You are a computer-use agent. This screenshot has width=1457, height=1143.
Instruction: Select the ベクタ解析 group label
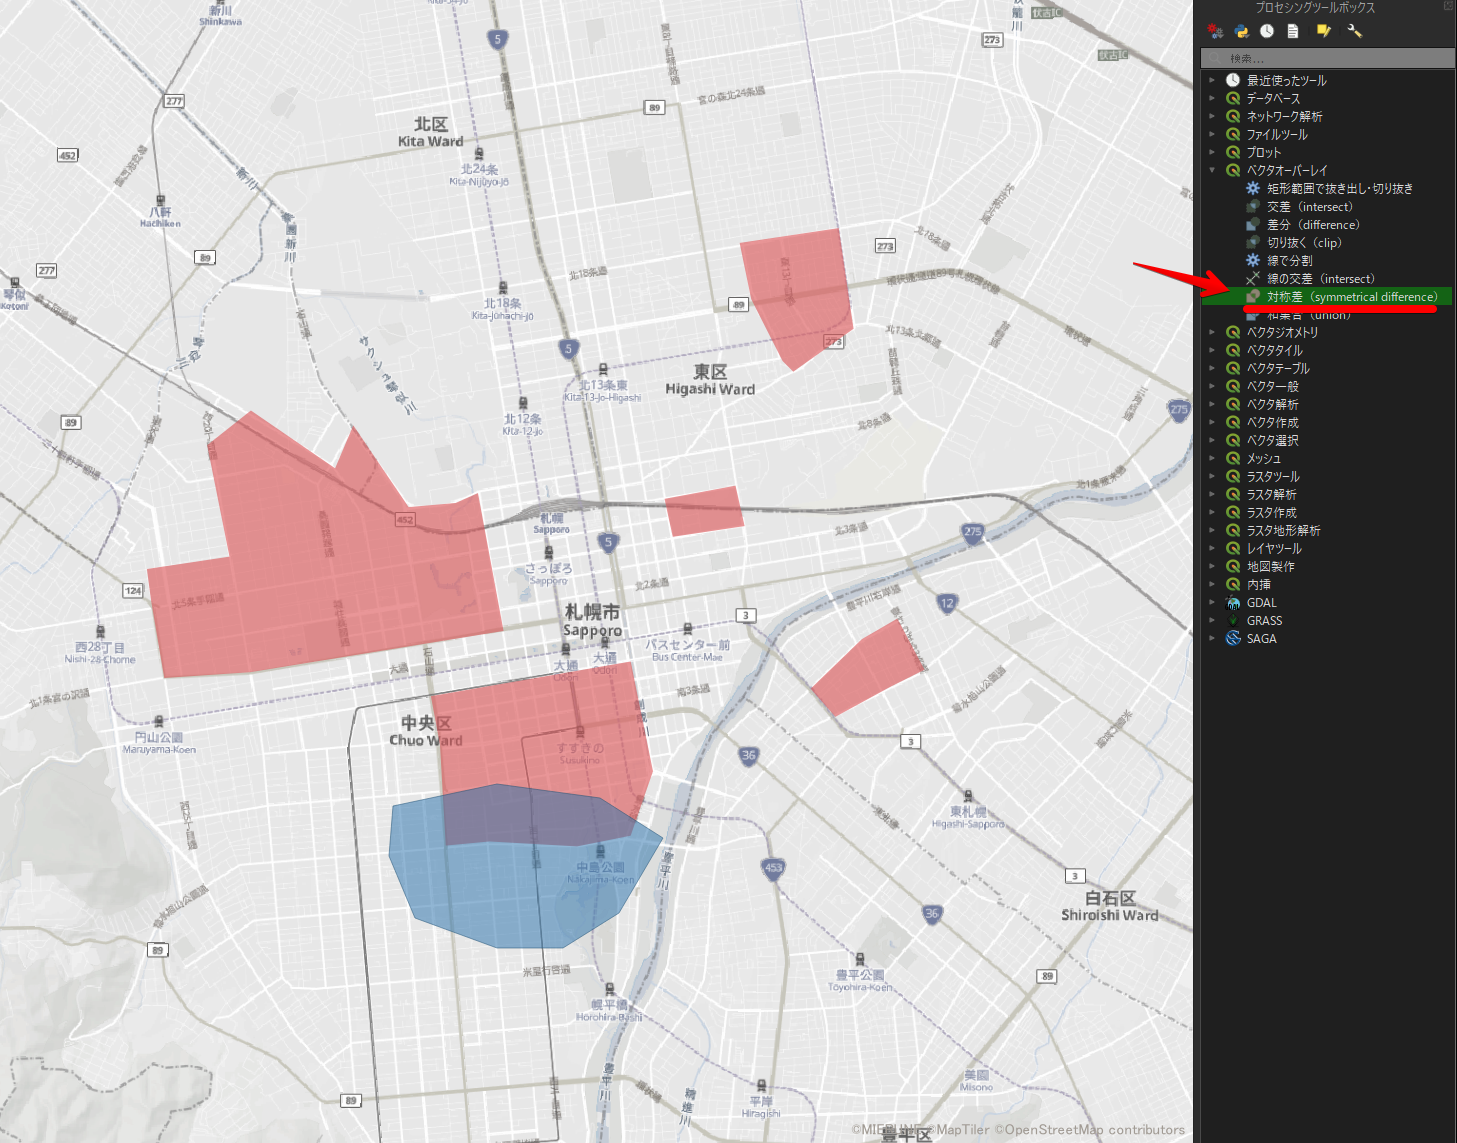tap(1273, 404)
